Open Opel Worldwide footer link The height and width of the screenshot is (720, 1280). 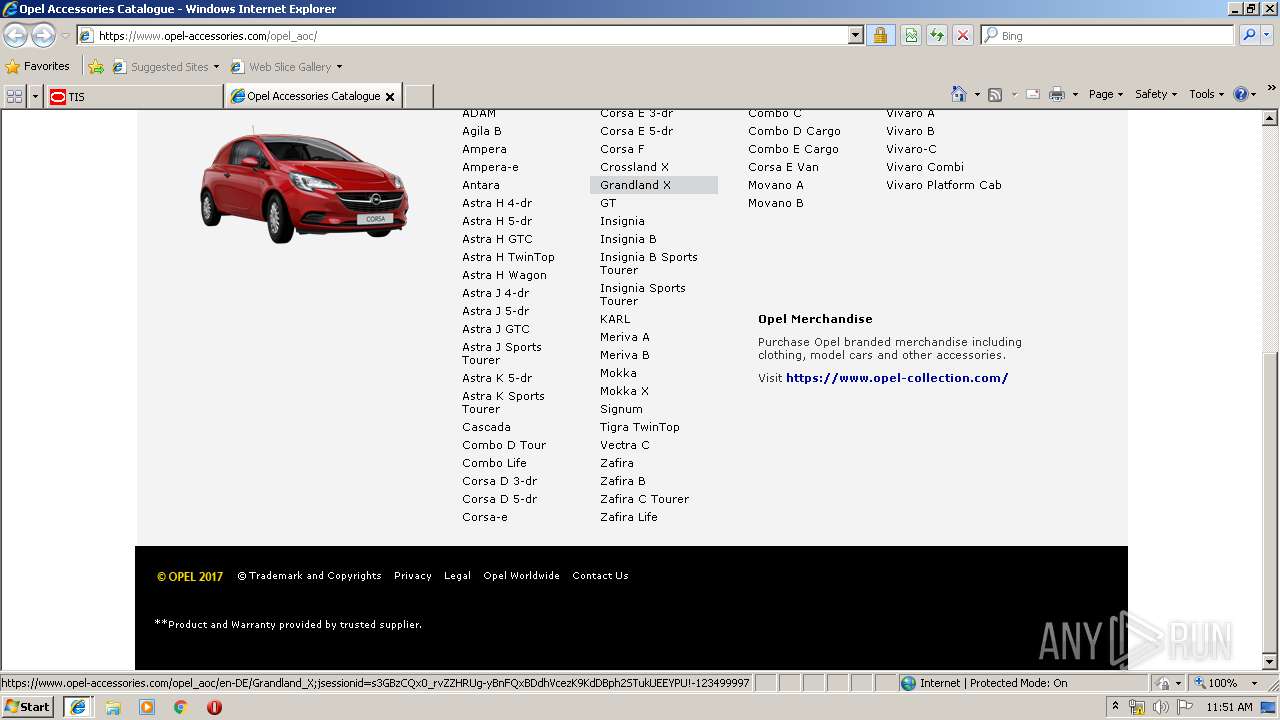pos(521,576)
